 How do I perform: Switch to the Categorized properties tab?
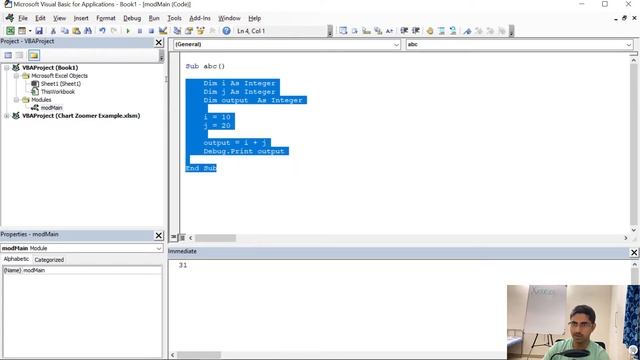coord(49,260)
